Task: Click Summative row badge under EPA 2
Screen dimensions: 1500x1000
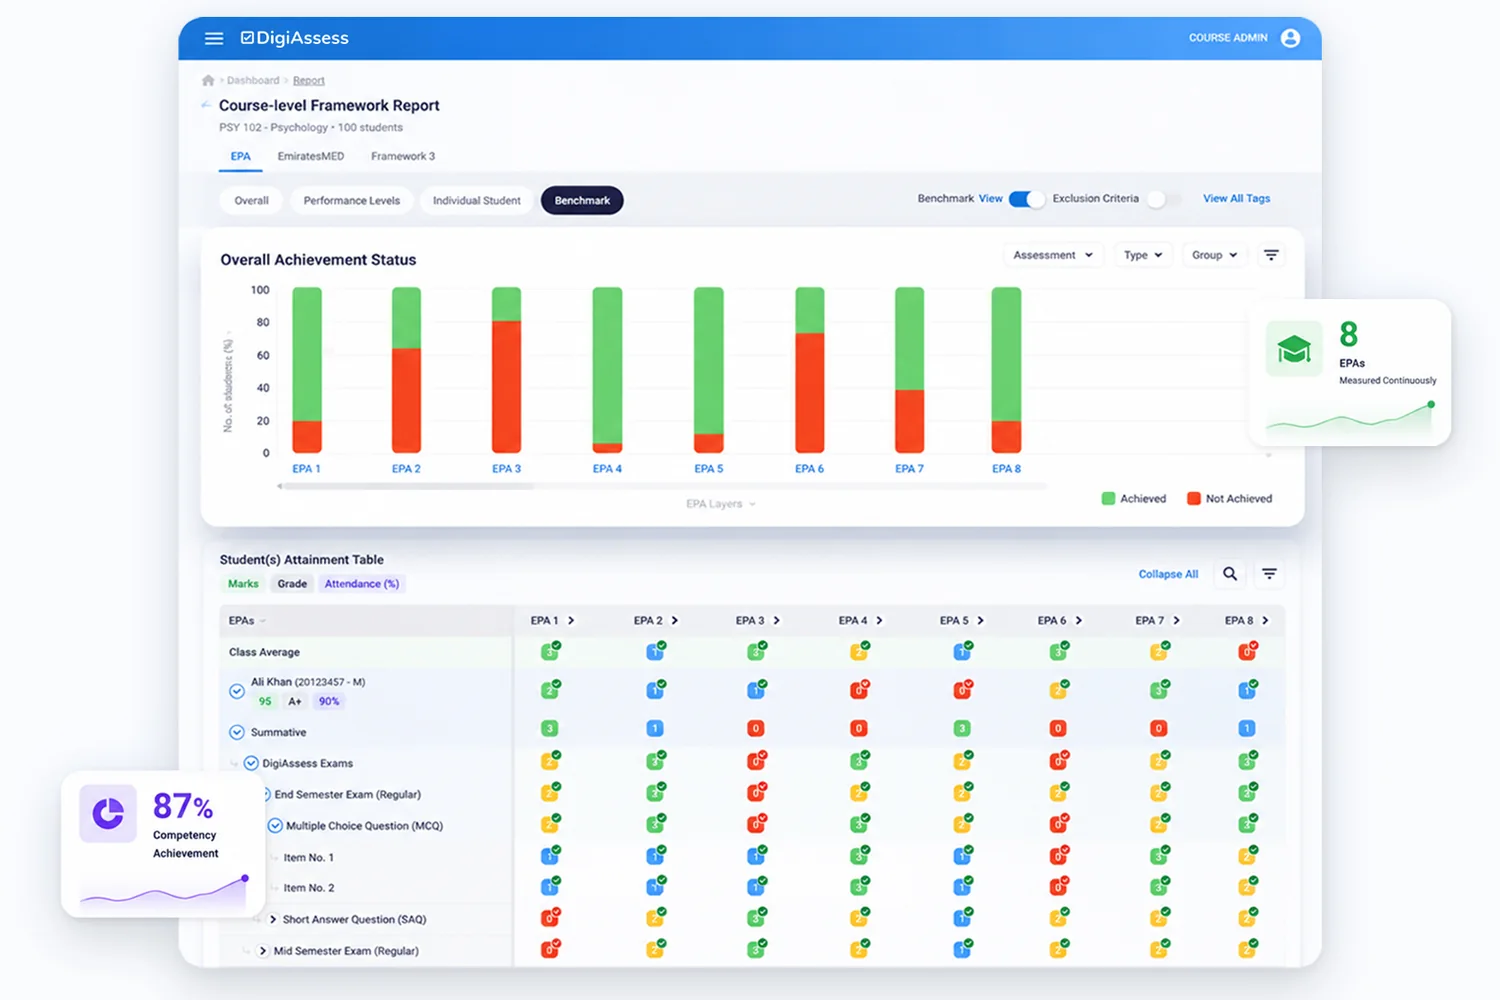Action: (x=655, y=728)
